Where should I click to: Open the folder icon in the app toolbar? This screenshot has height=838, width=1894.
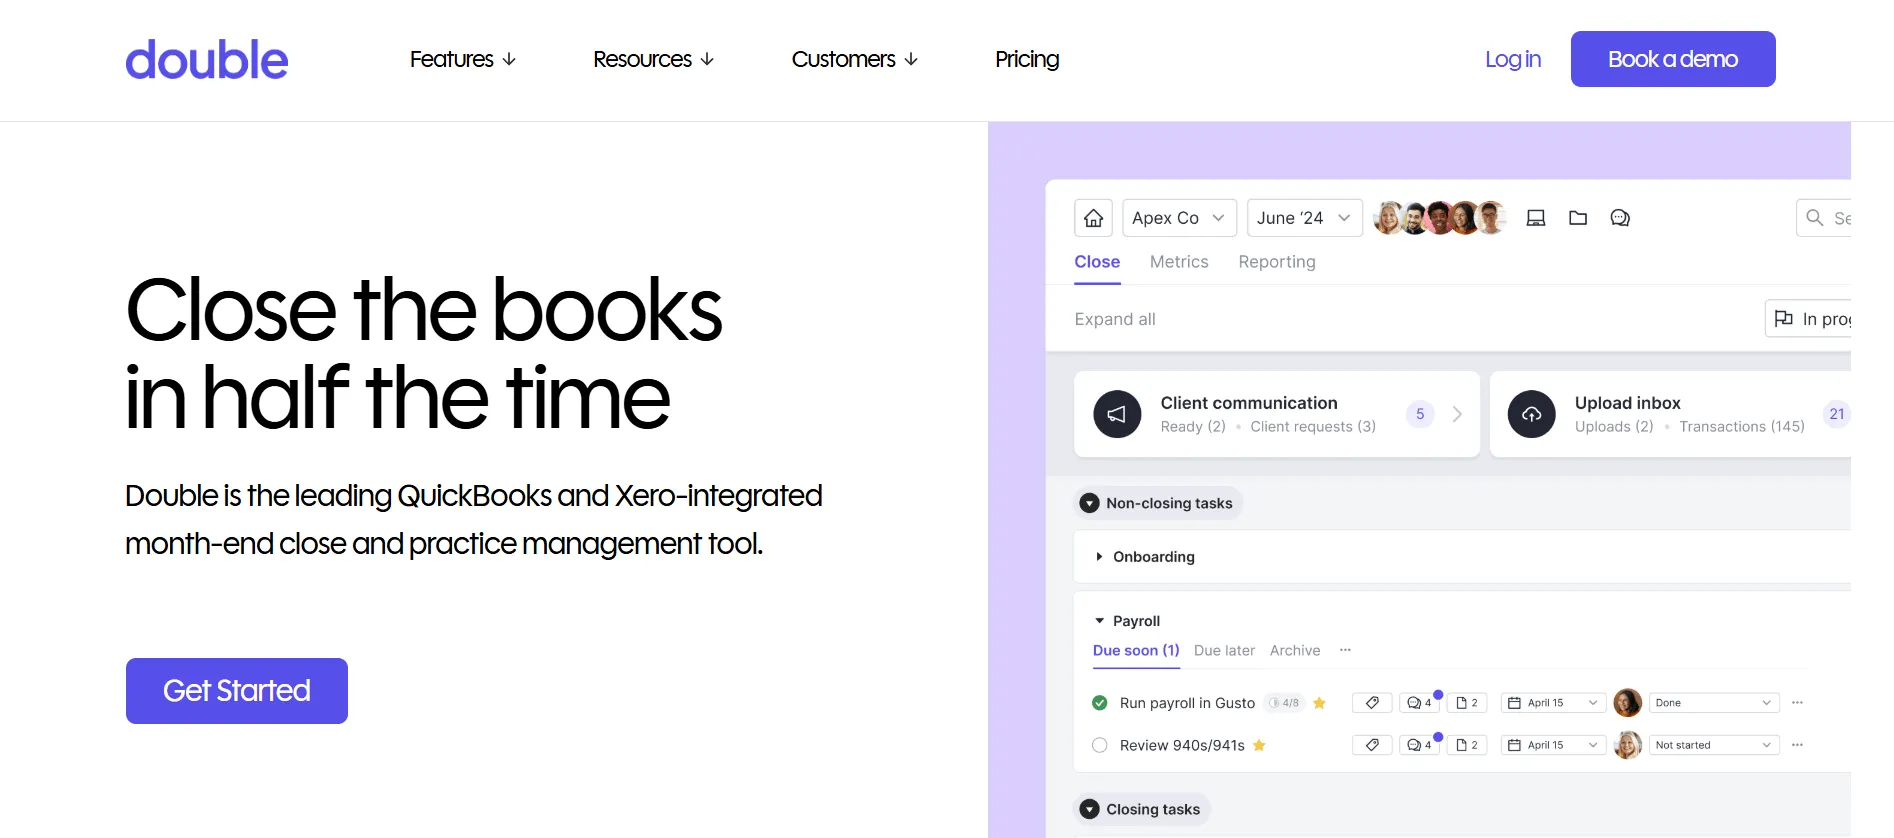click(1578, 218)
